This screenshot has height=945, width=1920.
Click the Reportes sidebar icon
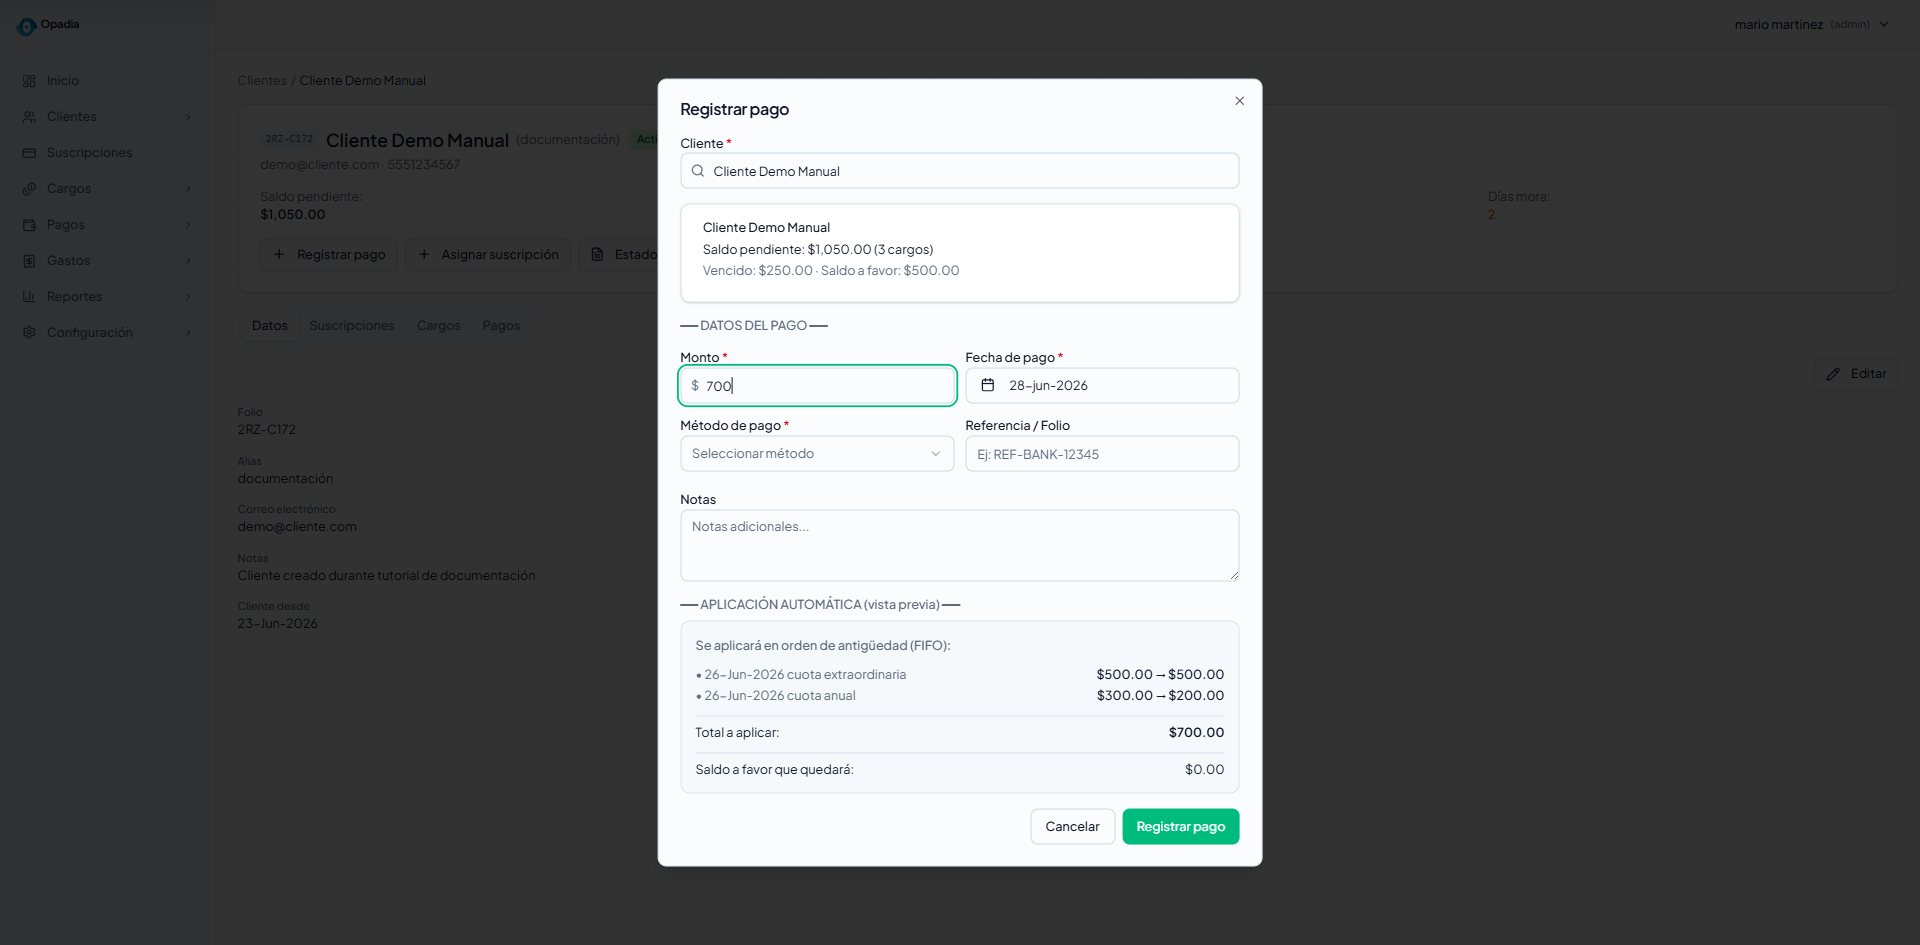pyautogui.click(x=29, y=297)
